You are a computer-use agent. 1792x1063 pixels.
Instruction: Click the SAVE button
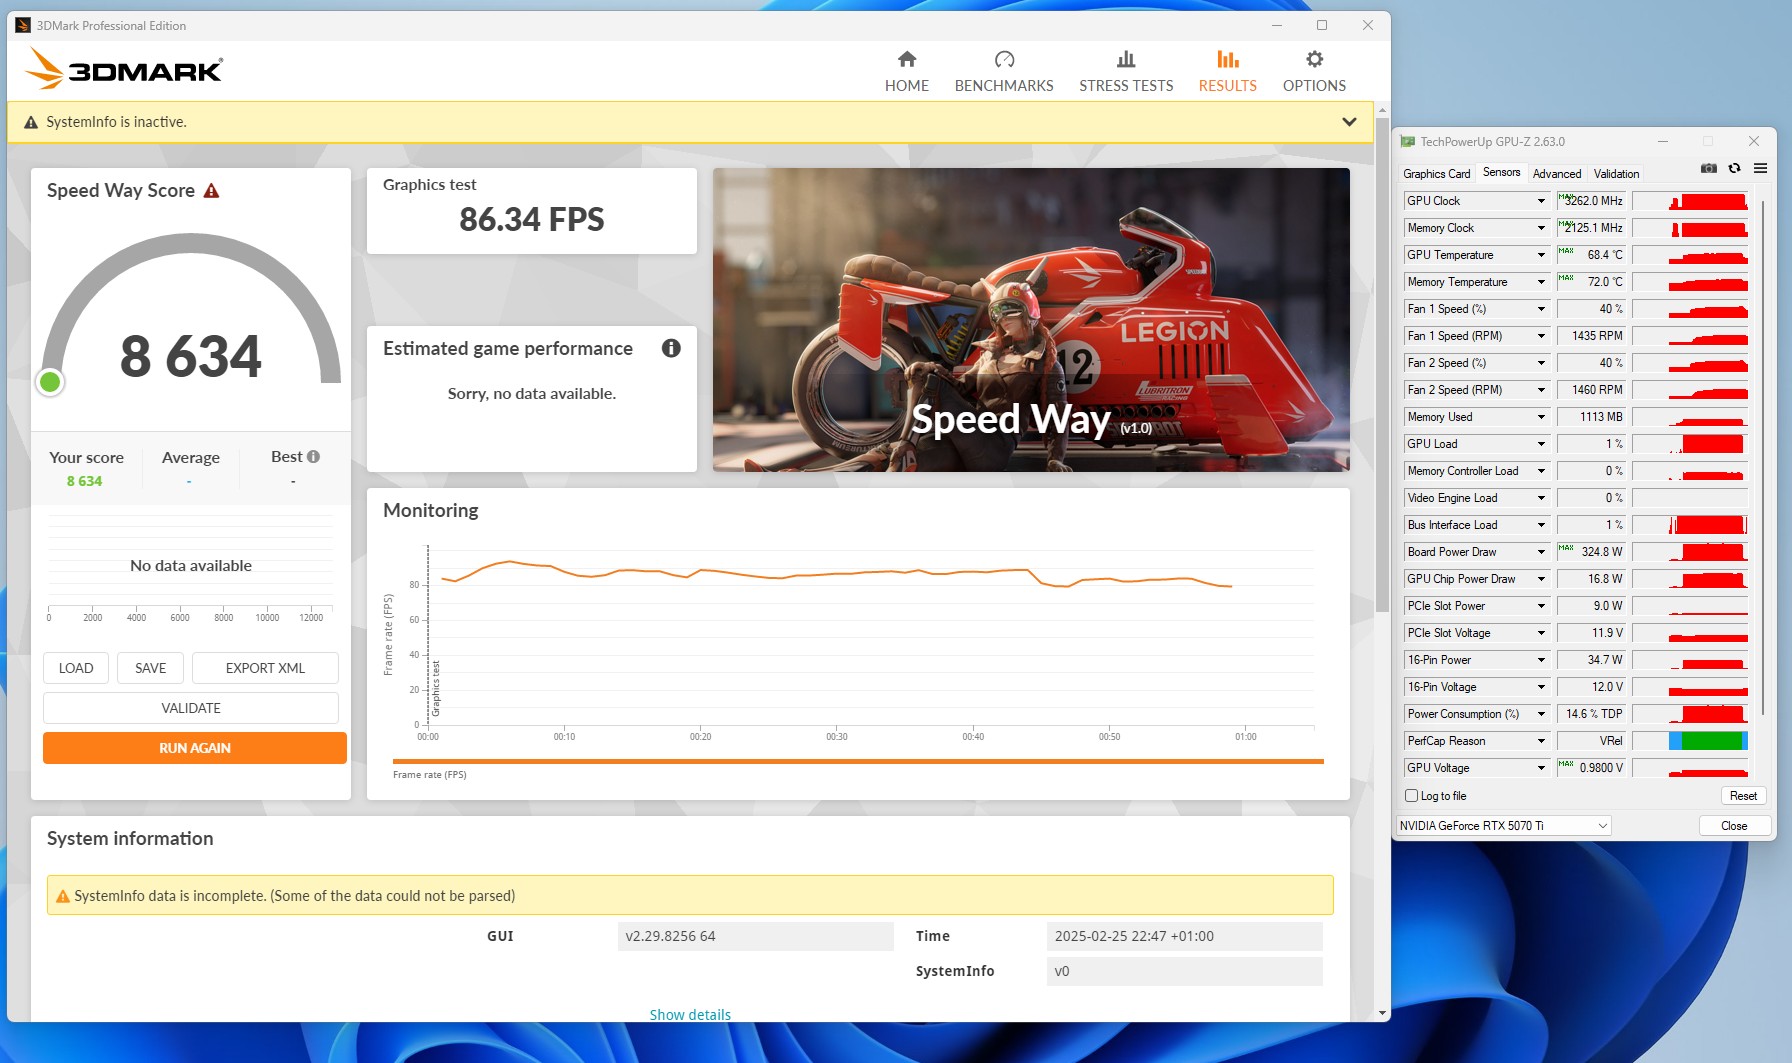click(151, 668)
